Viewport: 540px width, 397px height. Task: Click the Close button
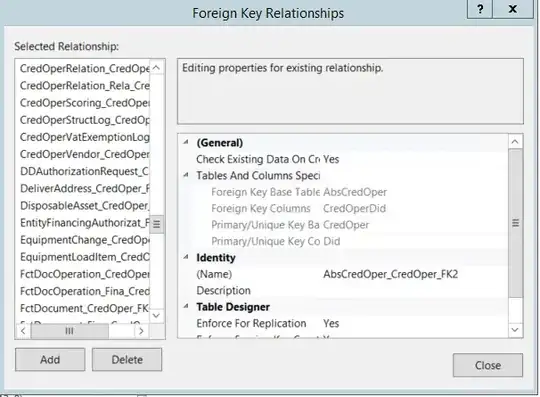click(488, 365)
